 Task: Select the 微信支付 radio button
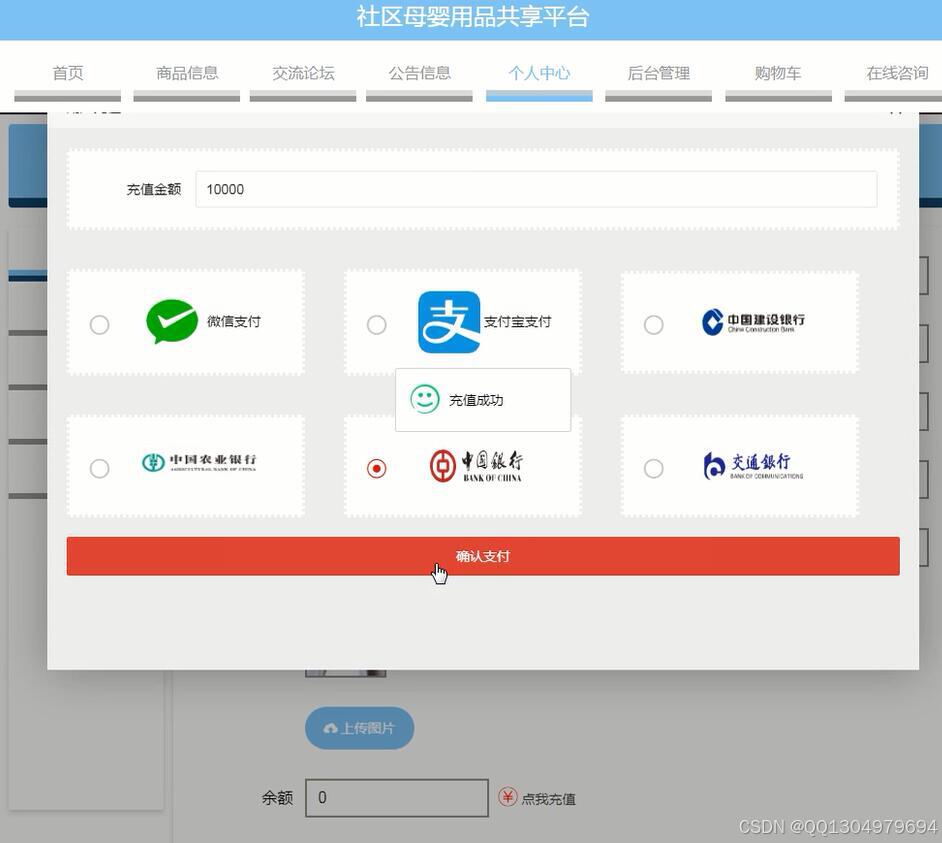pos(100,324)
